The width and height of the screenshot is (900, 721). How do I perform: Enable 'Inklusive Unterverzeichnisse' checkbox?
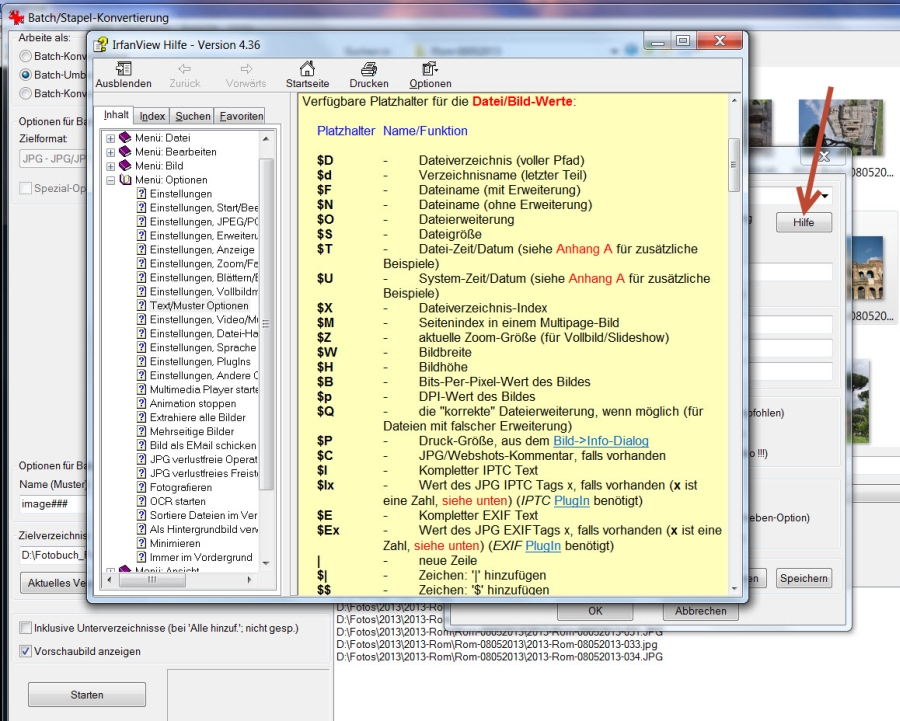tap(26, 628)
